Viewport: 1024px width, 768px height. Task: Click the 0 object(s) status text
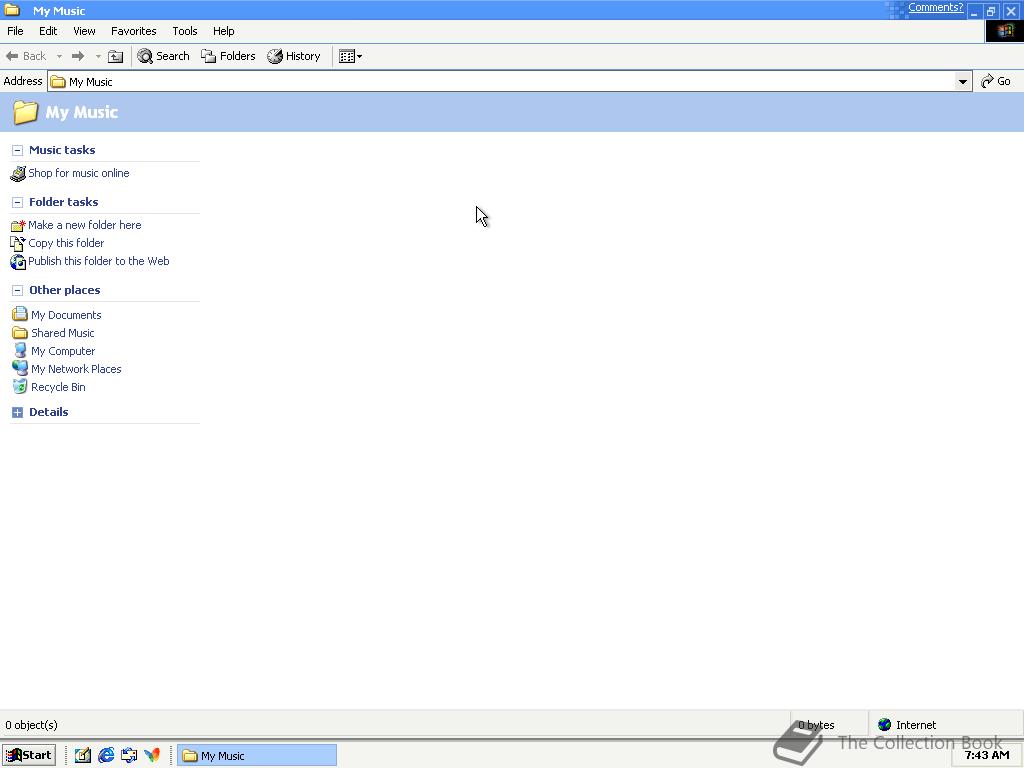(x=31, y=725)
